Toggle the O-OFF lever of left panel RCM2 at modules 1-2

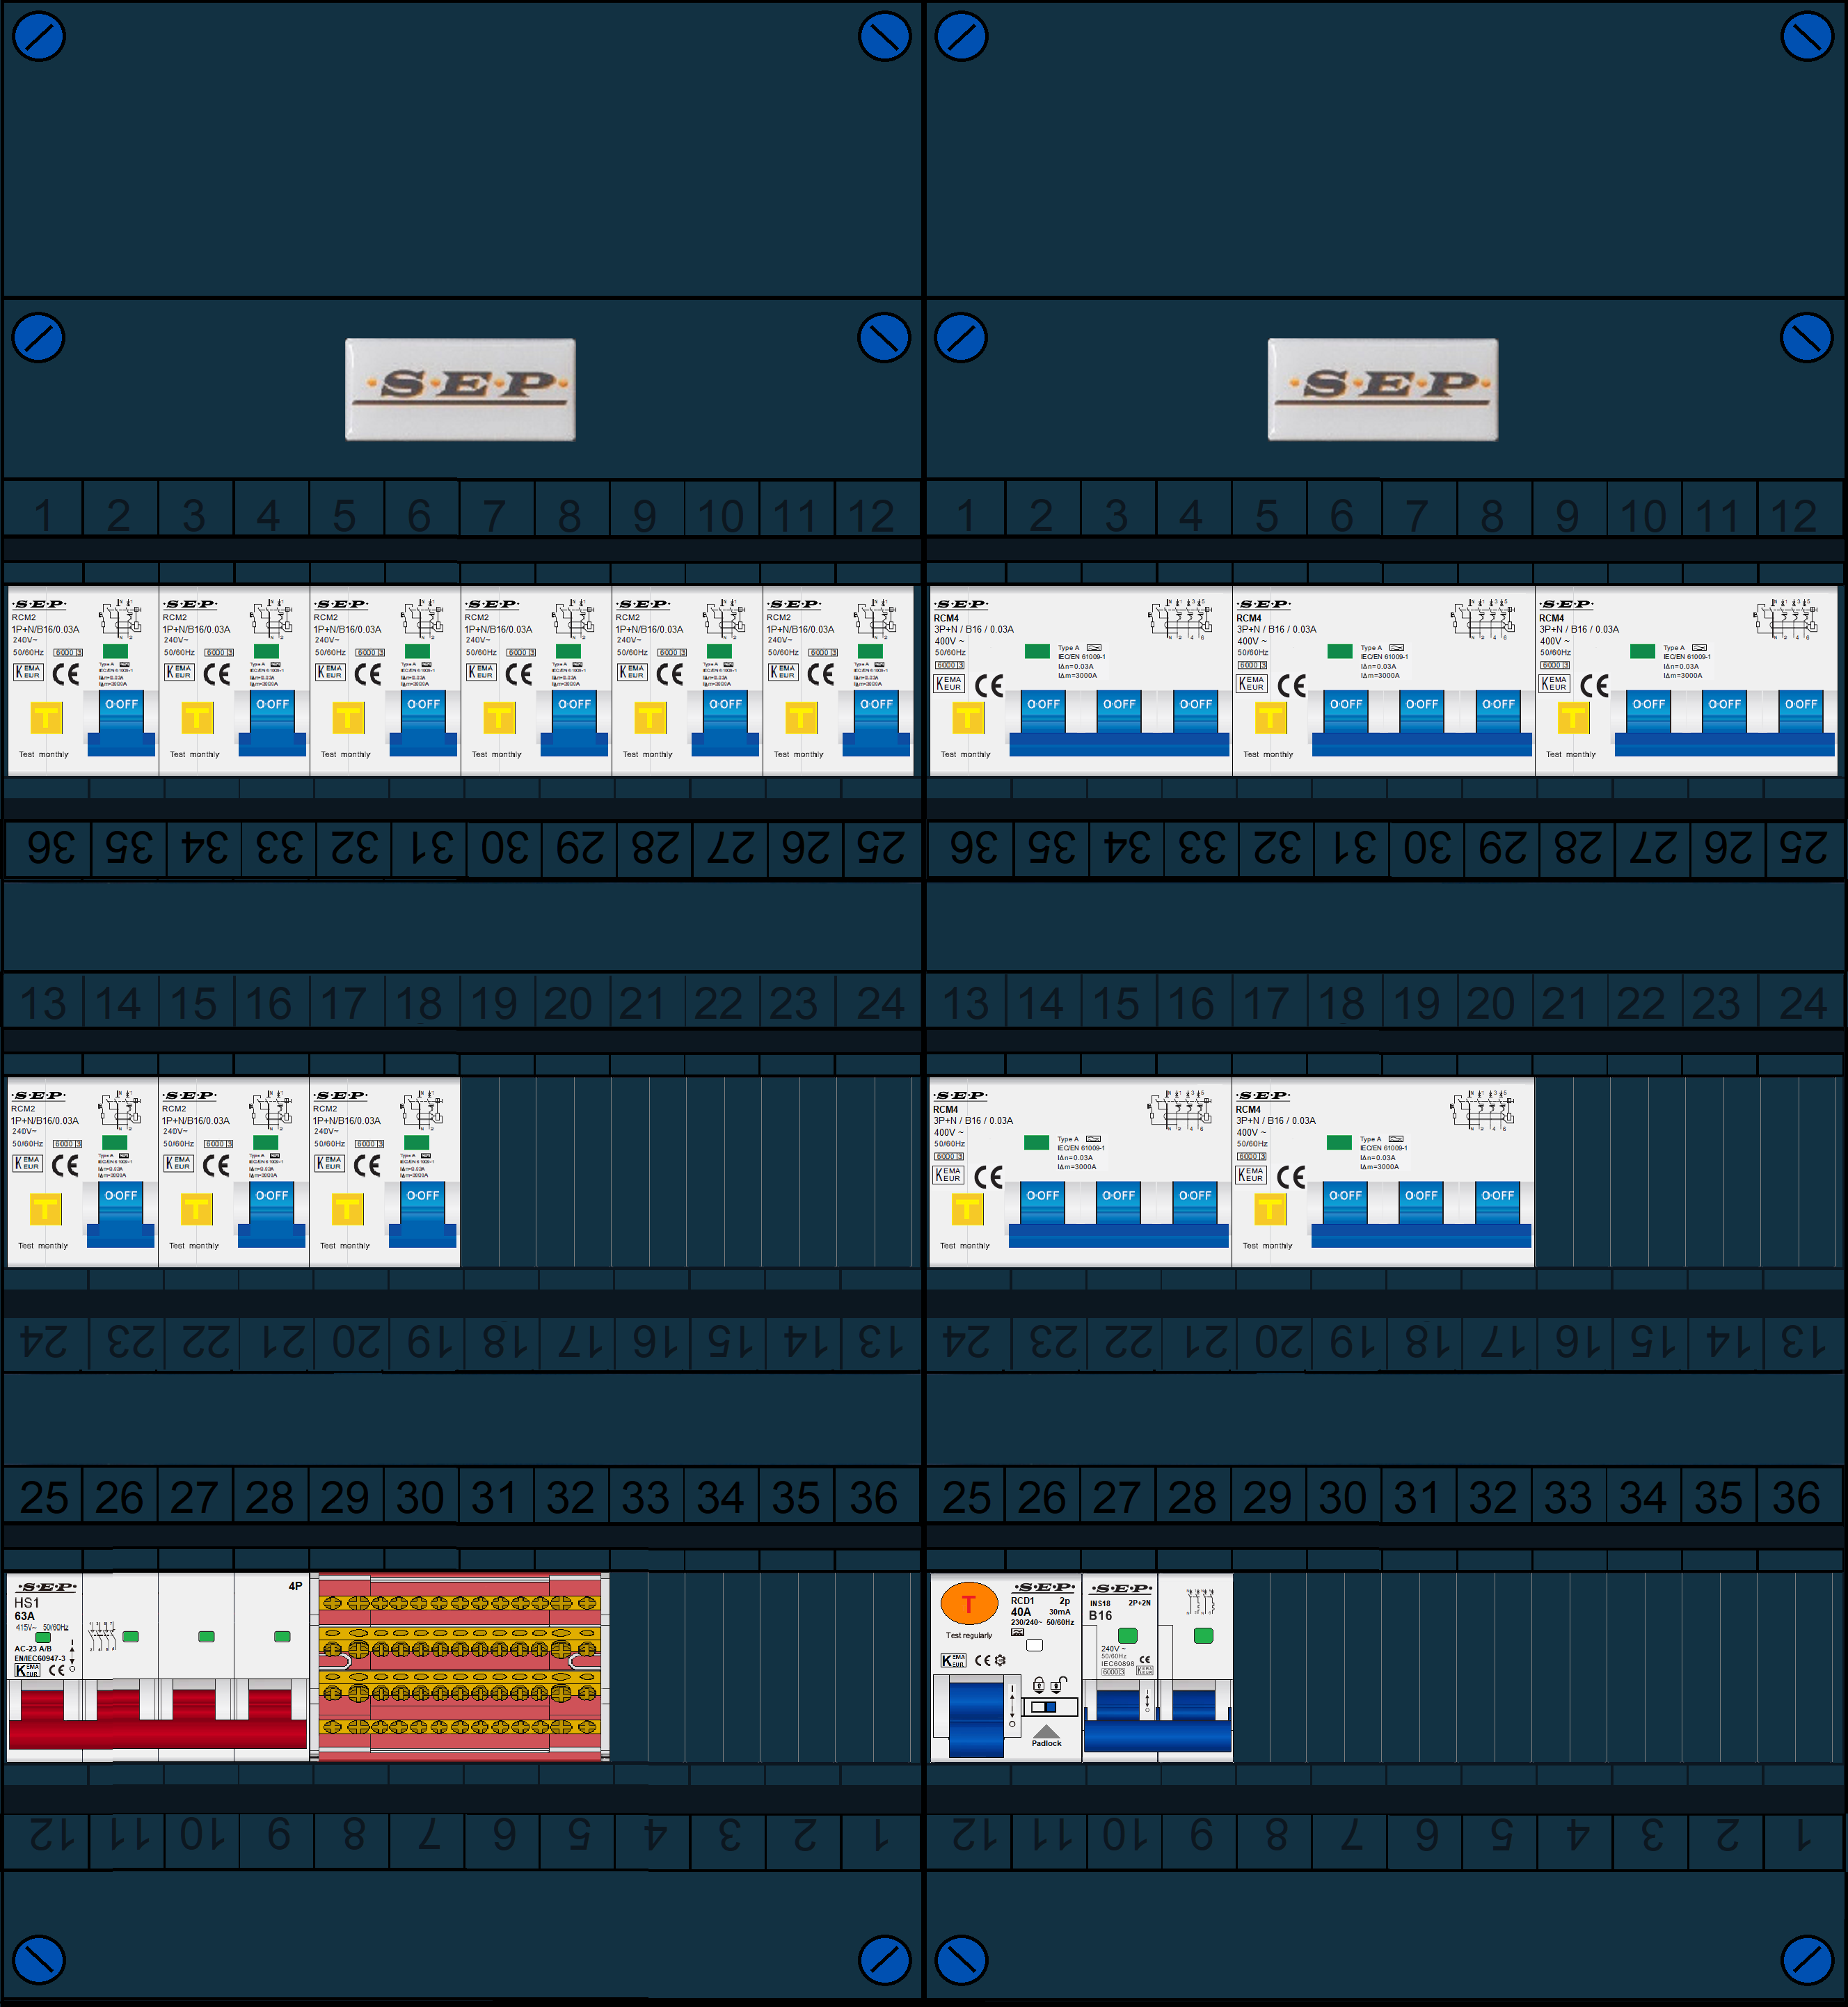tap(121, 722)
